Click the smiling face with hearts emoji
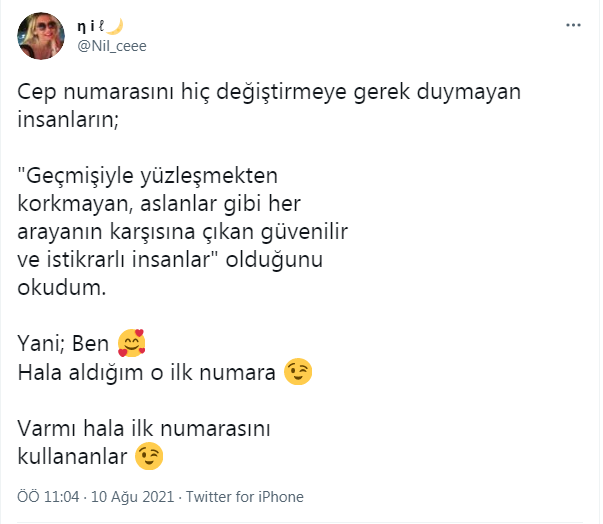Viewport: 603px width, 524px height. point(131,345)
